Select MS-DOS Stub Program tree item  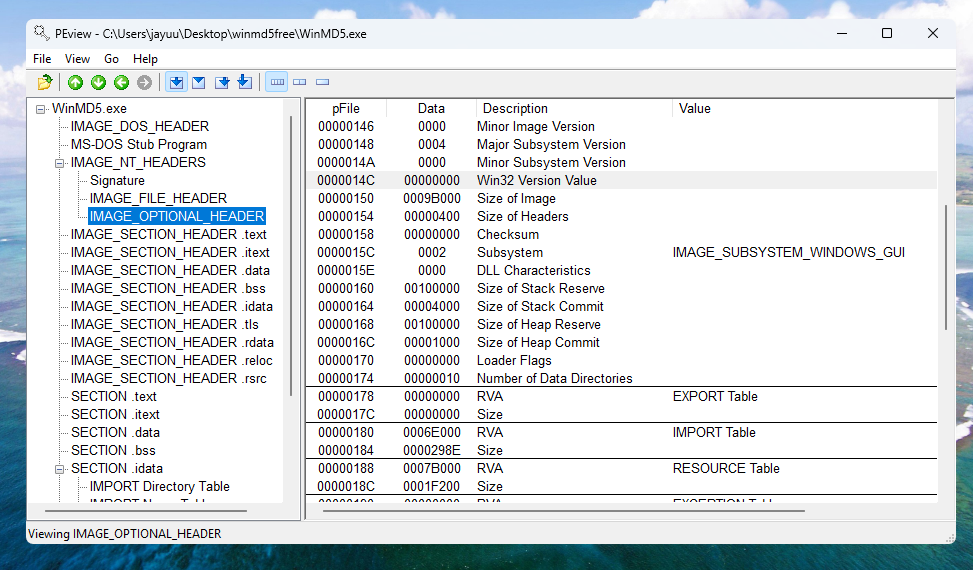point(138,145)
